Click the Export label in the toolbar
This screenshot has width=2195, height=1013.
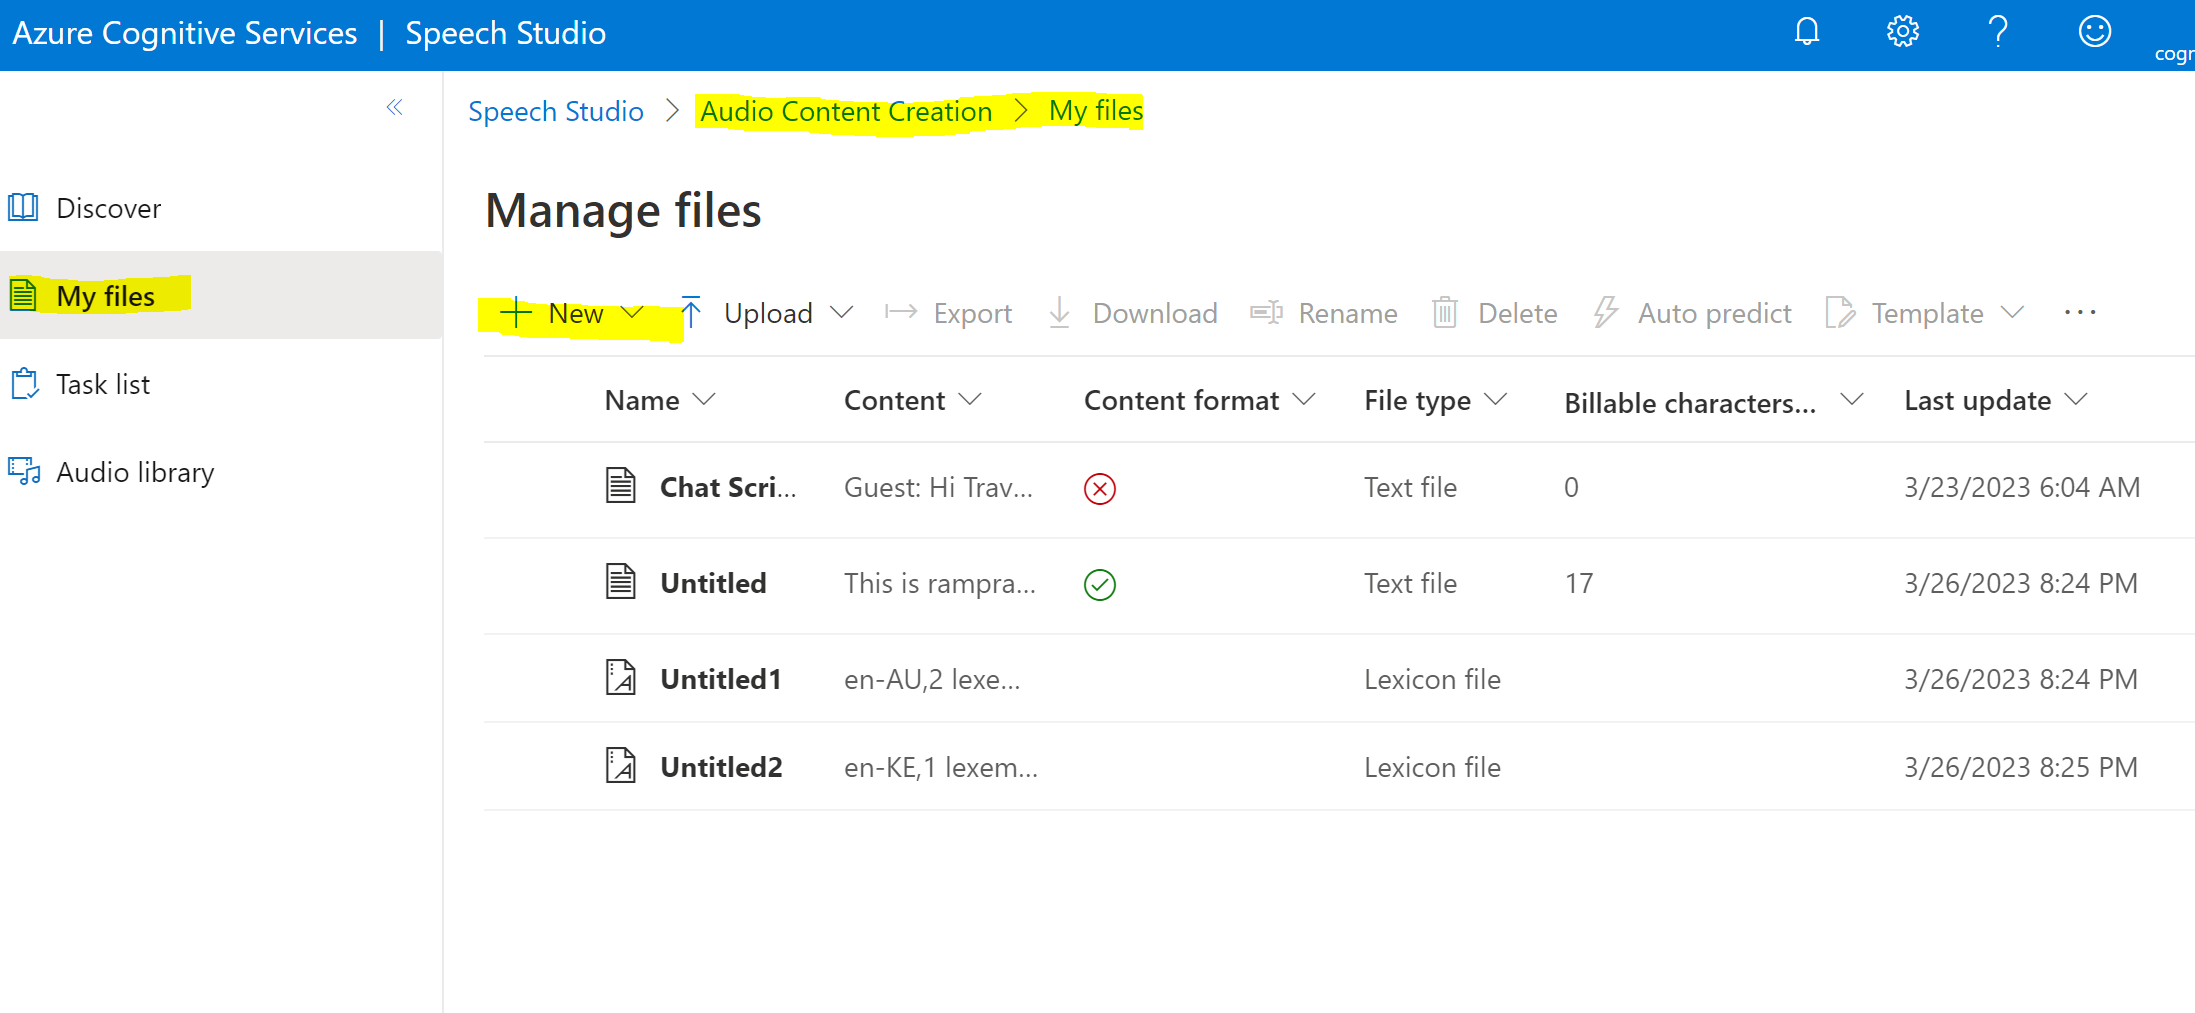973,313
